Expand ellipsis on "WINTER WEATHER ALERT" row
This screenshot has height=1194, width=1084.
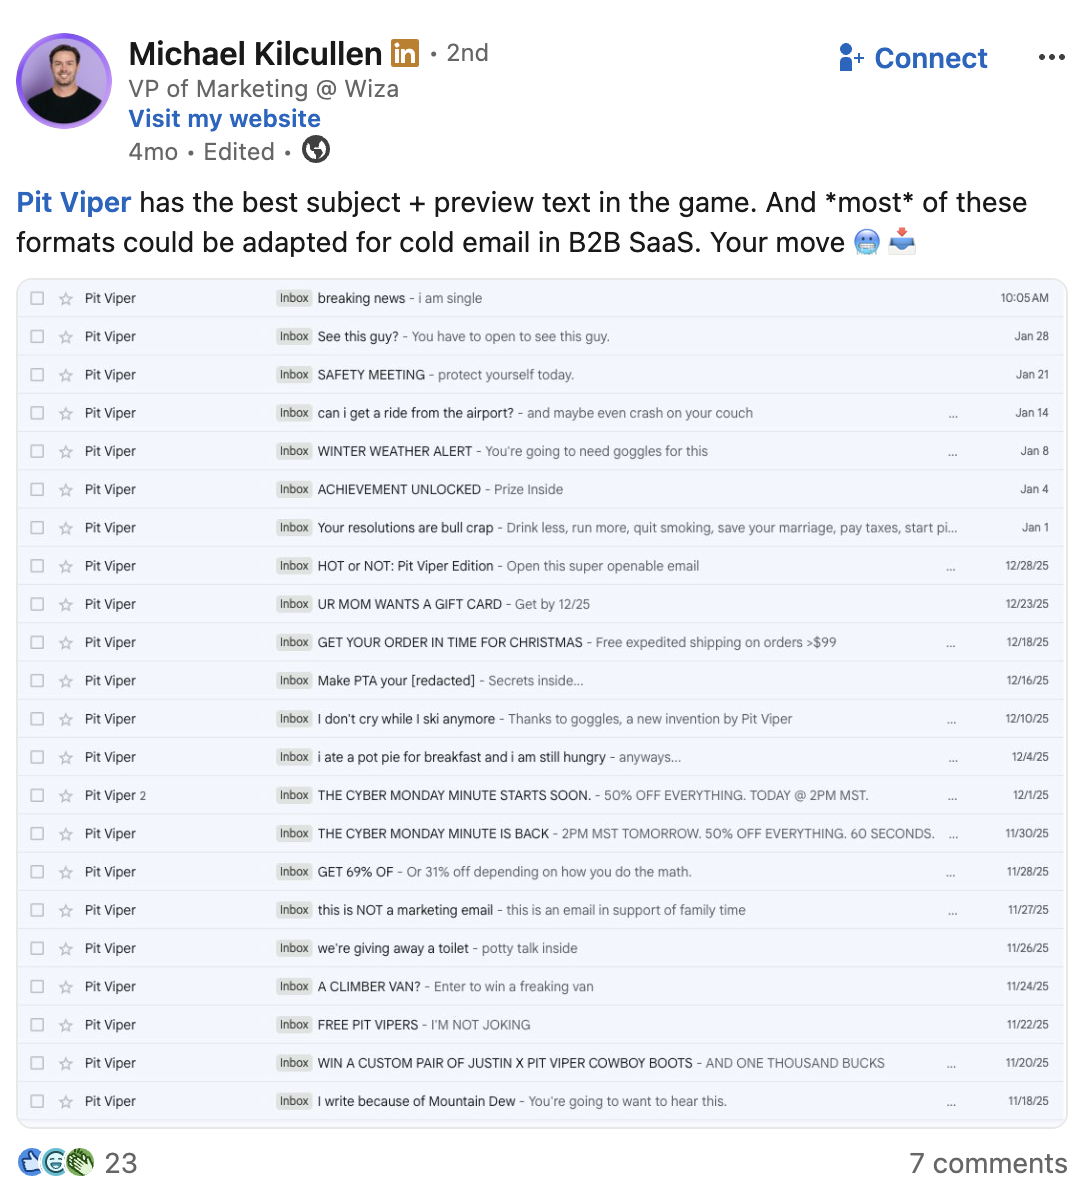(952, 454)
